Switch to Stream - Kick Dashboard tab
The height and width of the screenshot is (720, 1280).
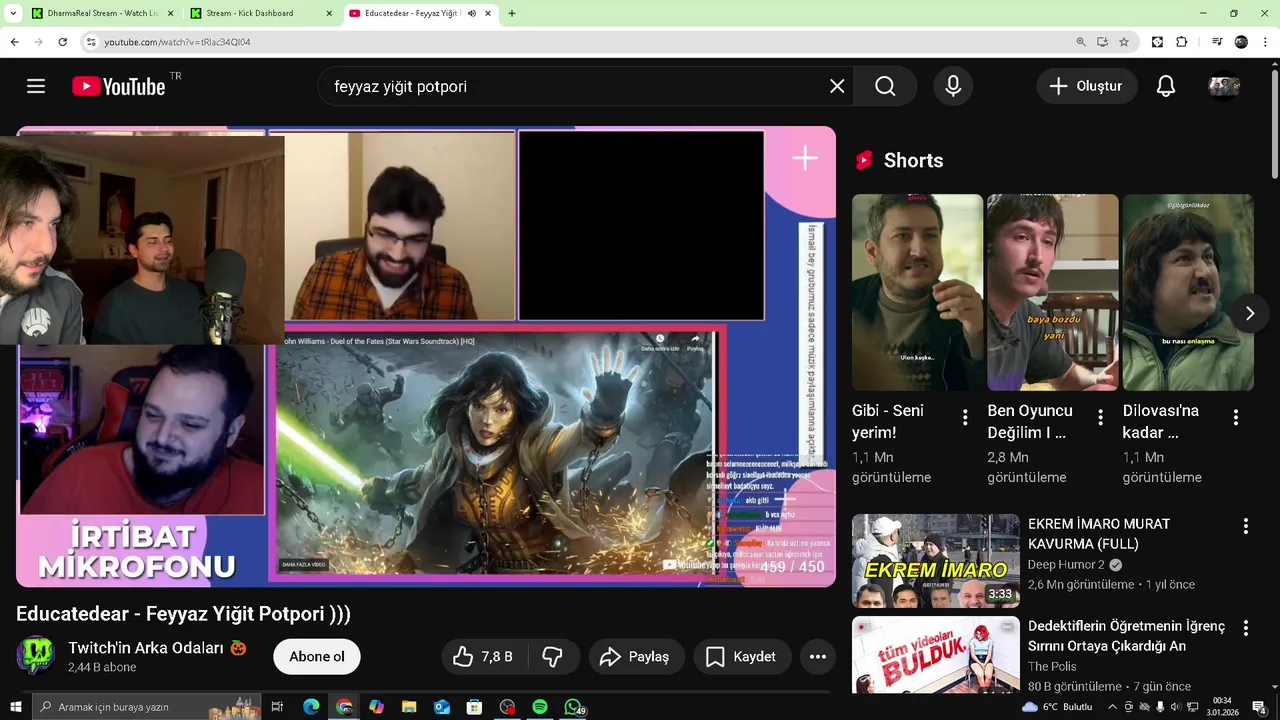(262, 13)
